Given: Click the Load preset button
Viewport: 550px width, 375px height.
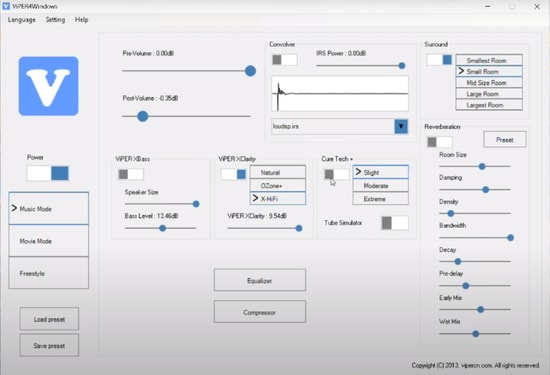Looking at the screenshot, I should click(49, 319).
